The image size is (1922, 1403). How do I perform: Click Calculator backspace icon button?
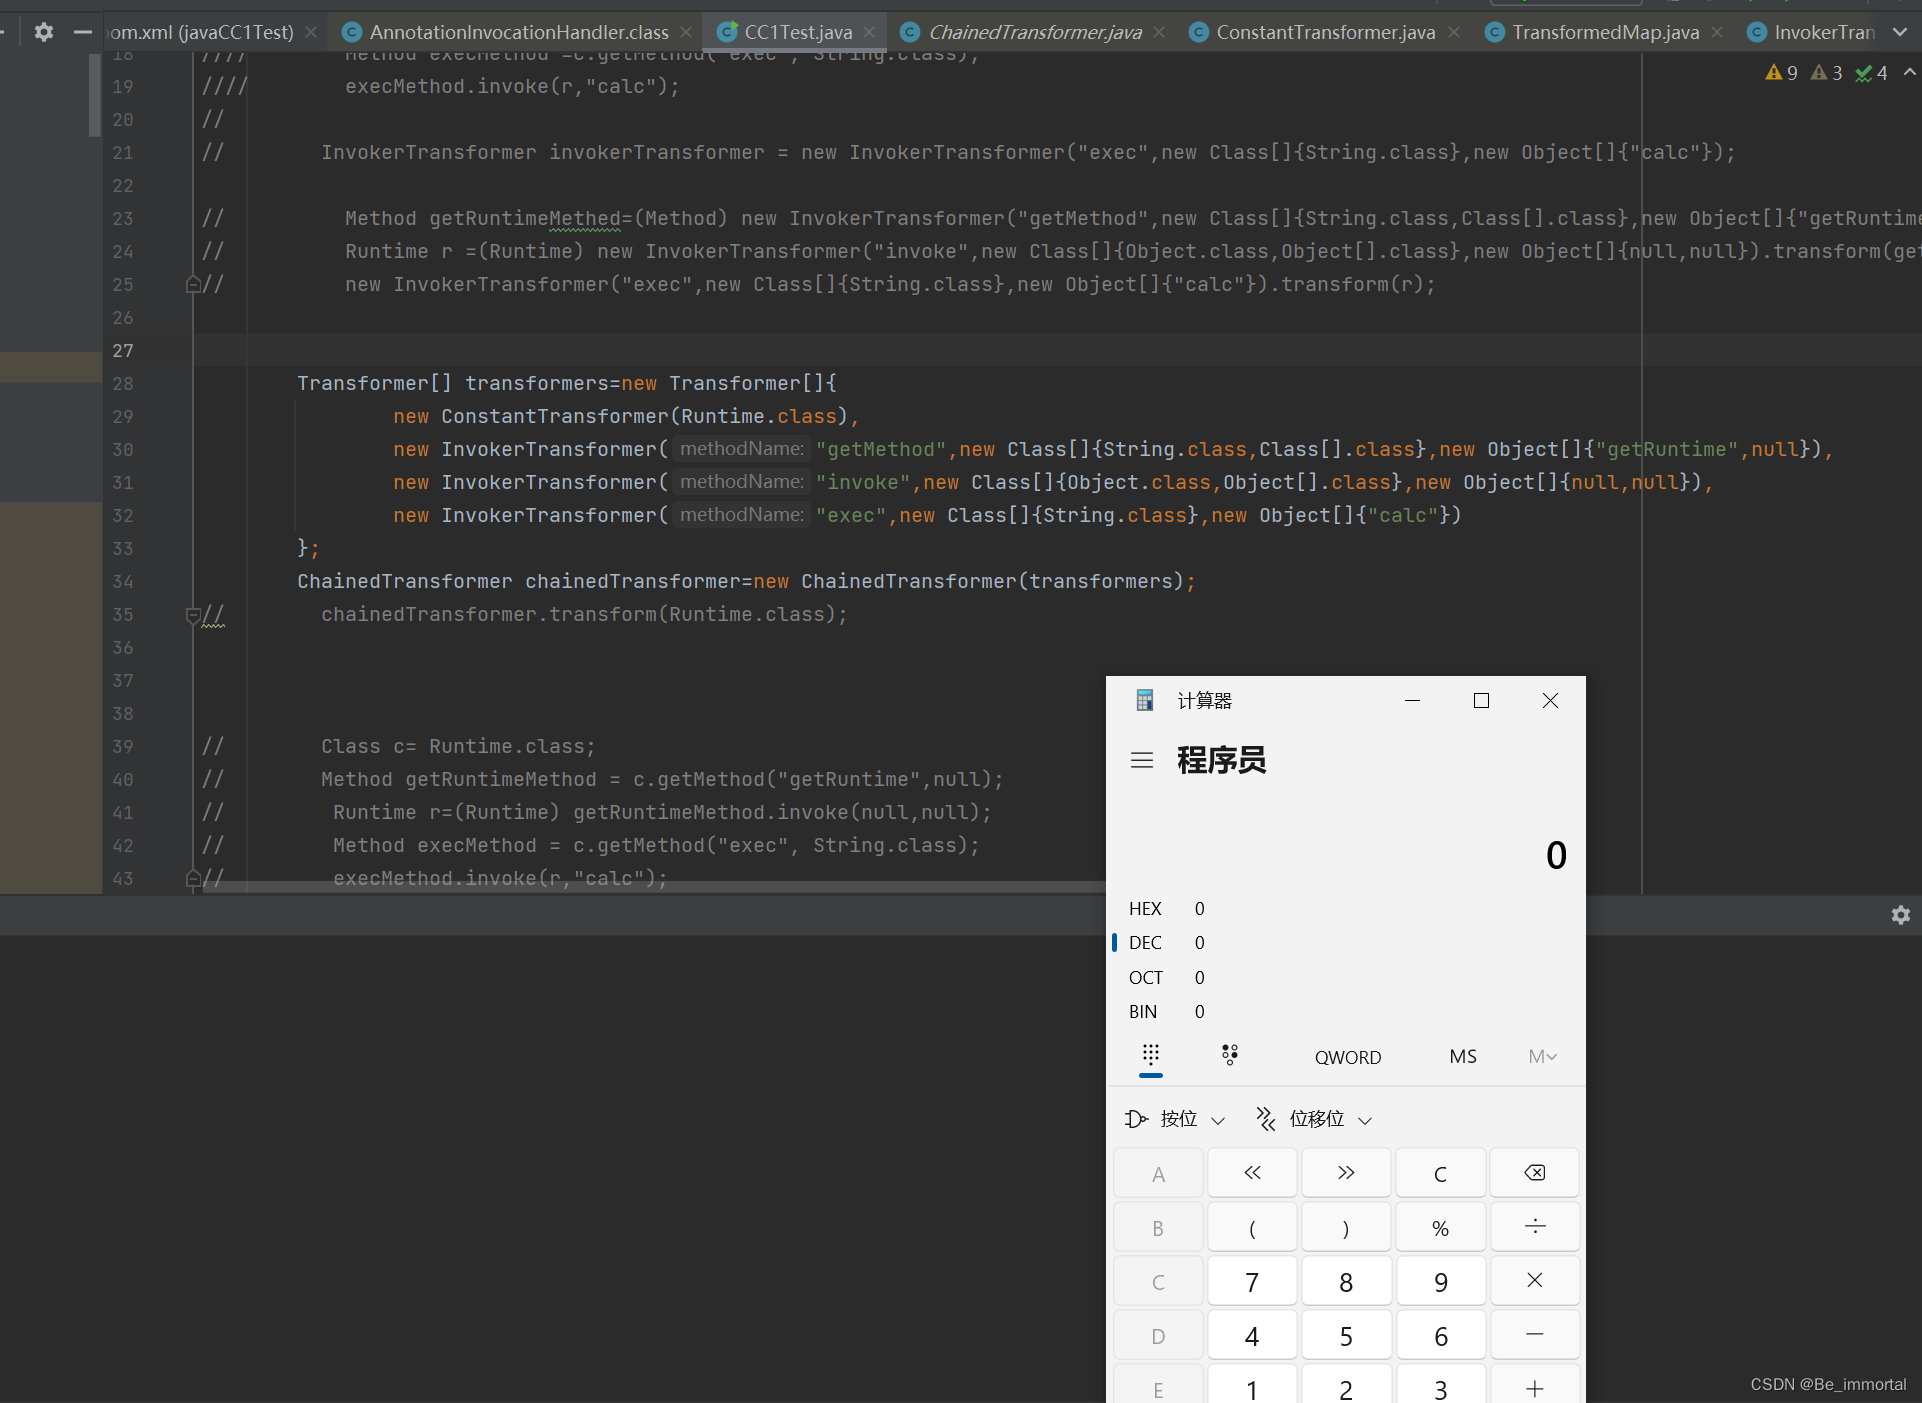(1535, 1173)
